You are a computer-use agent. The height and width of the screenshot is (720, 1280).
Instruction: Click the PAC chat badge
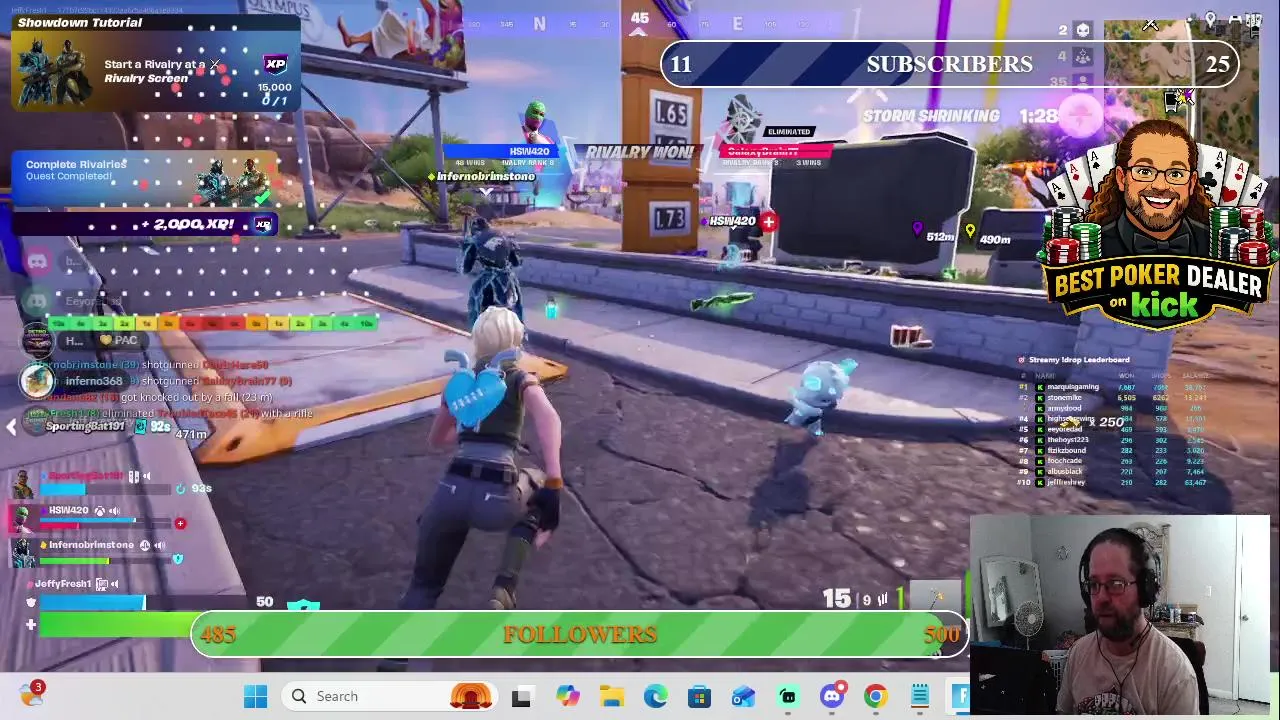(x=117, y=341)
